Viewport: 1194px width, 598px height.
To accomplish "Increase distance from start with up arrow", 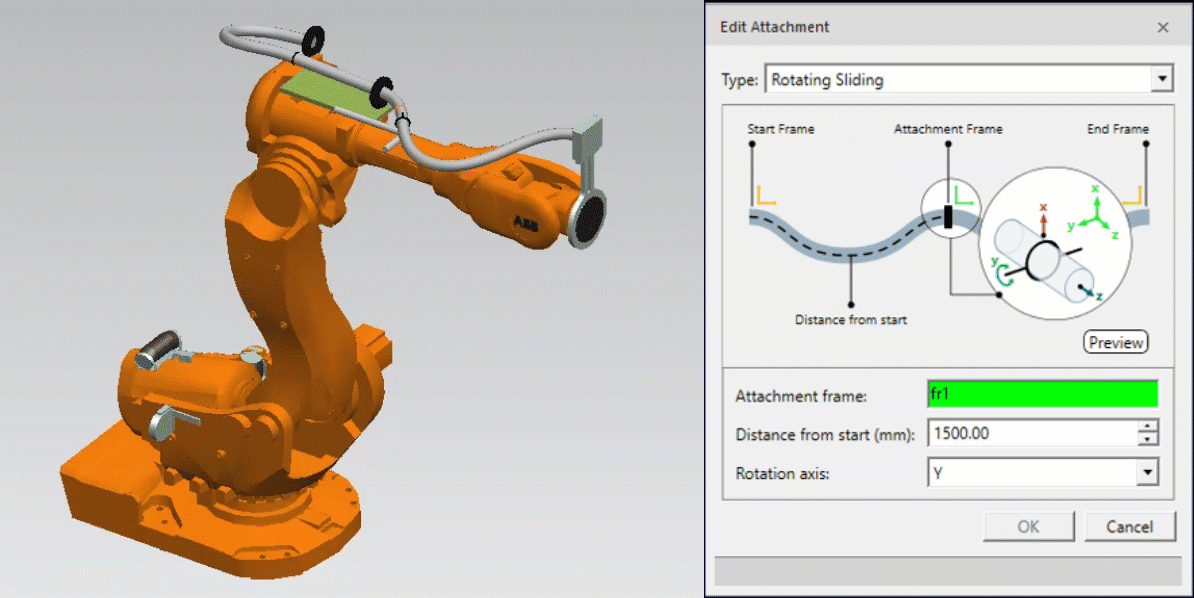I will pyautogui.click(x=1148, y=427).
